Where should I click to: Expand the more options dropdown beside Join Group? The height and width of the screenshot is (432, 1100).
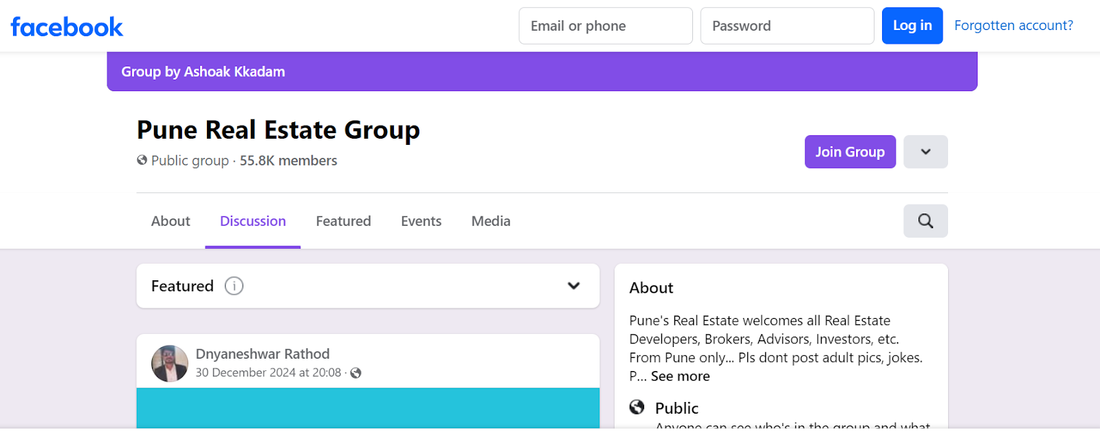point(925,151)
